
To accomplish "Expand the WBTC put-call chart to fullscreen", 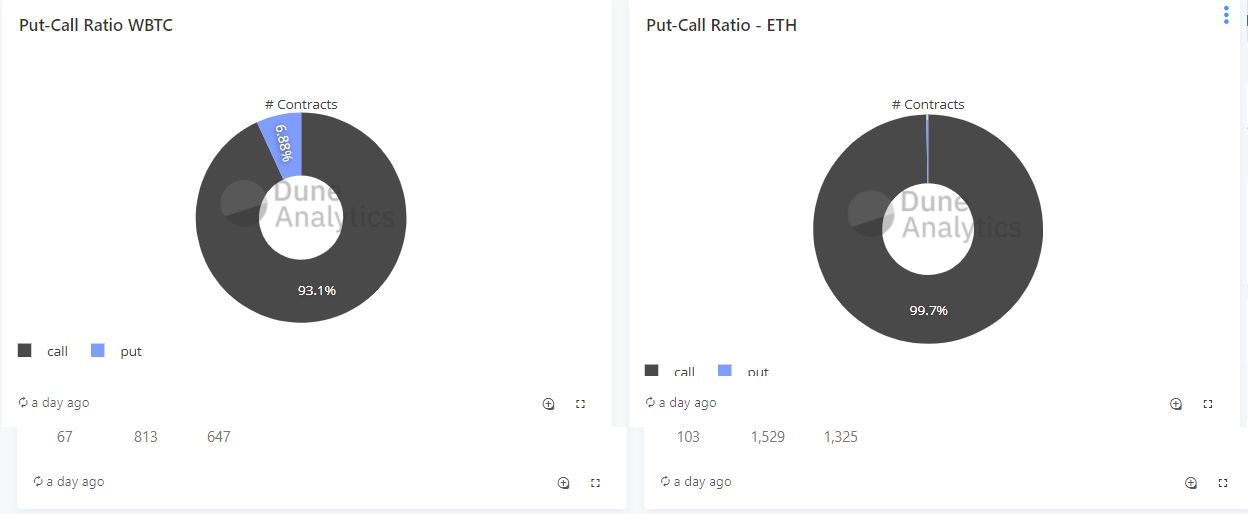I will tap(580, 404).
